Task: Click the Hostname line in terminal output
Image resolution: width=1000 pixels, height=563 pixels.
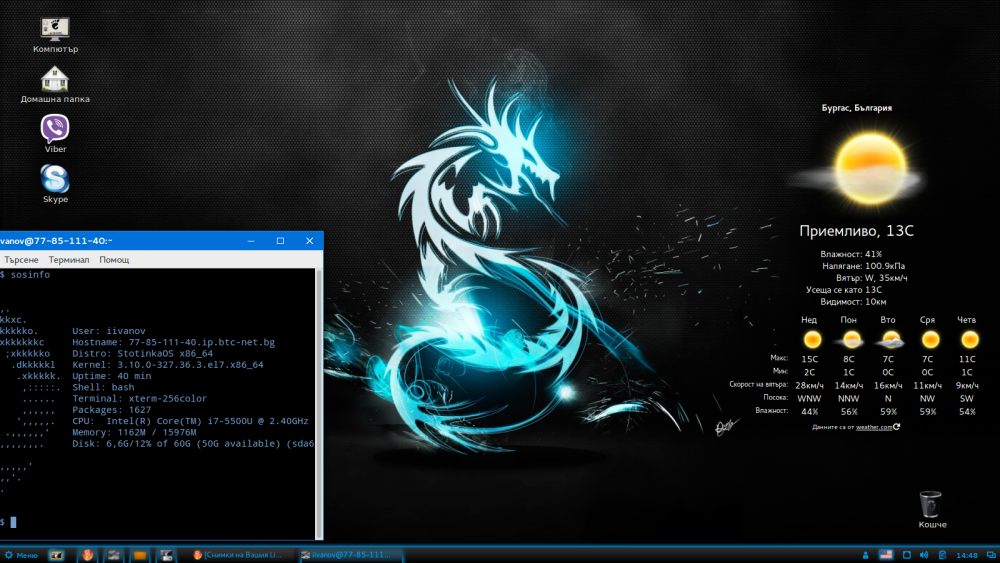Action: pos(173,342)
